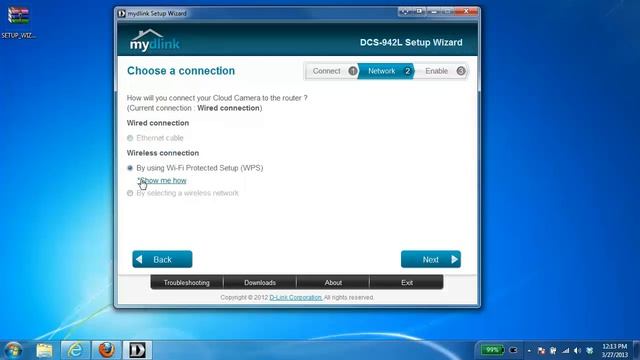Click the step 2 circle on Network

[407, 71]
